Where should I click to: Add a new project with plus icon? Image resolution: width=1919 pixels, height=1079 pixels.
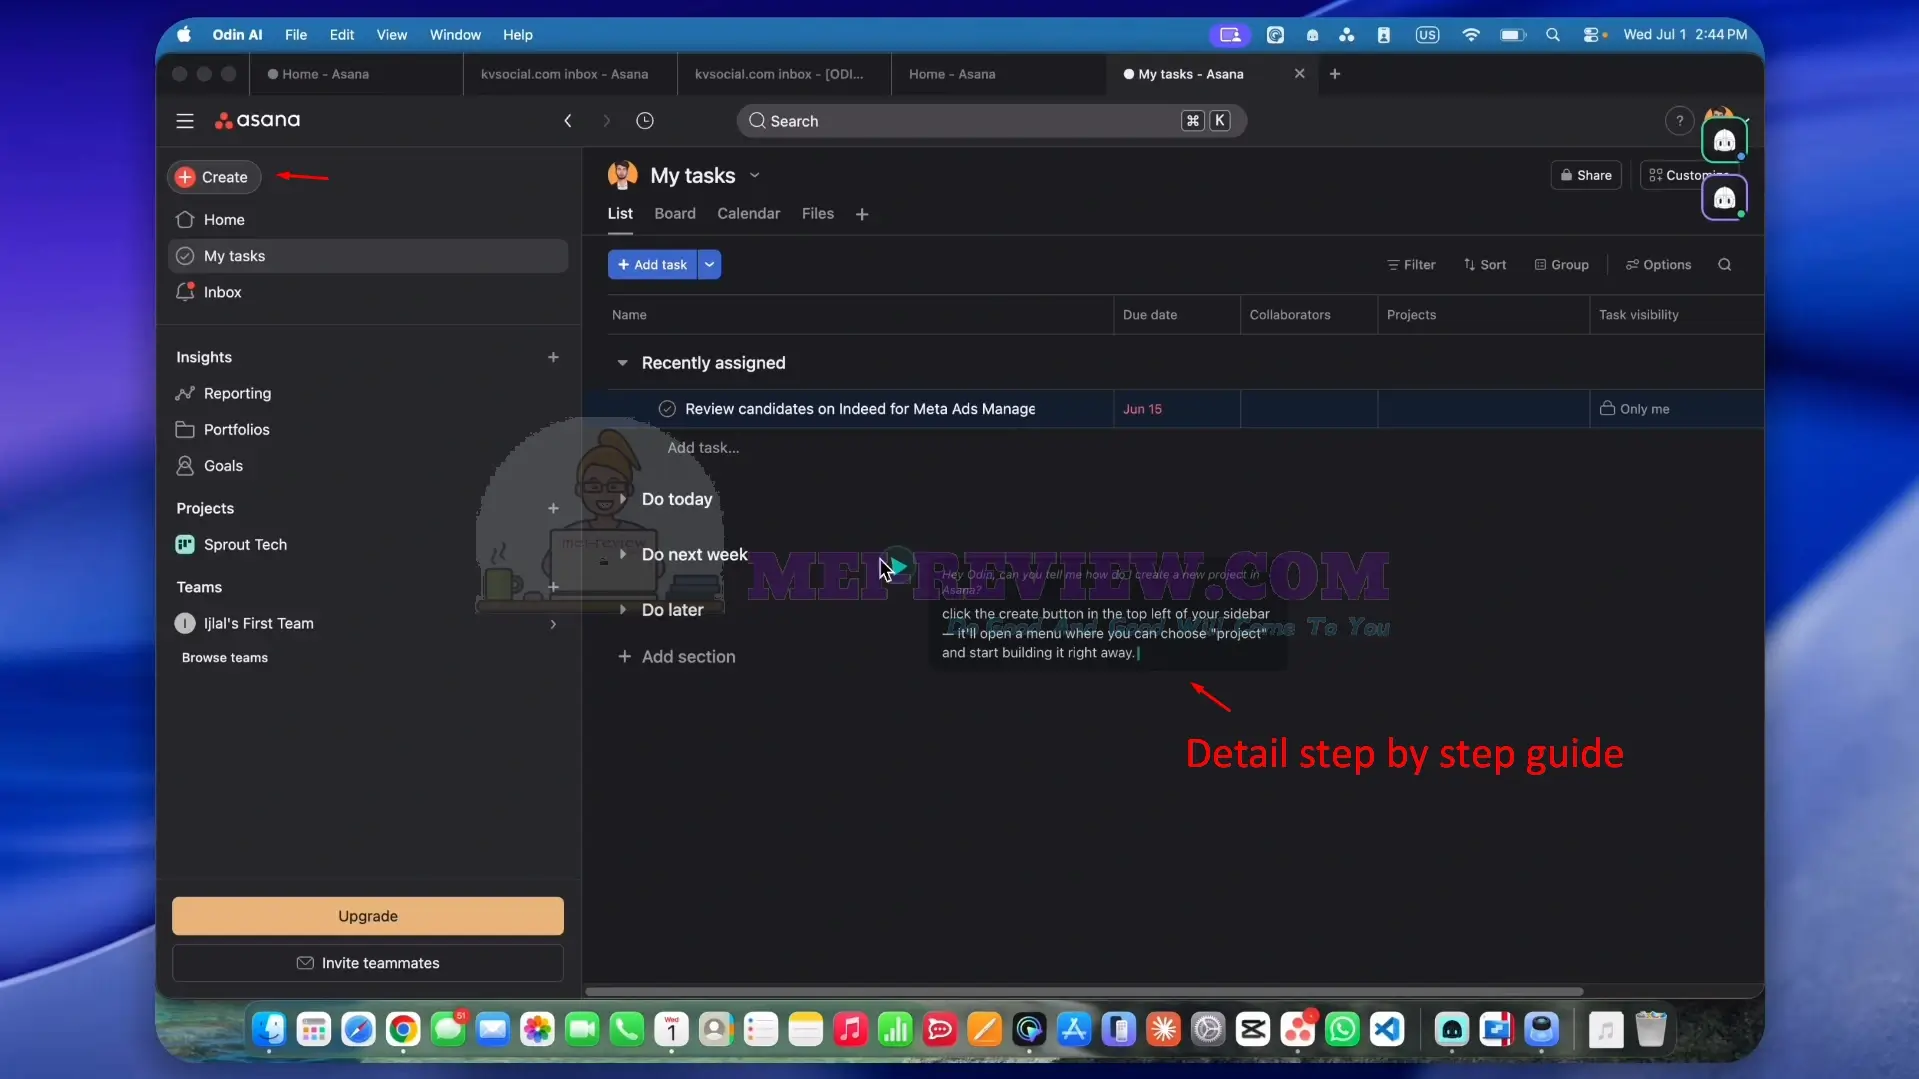(553, 508)
